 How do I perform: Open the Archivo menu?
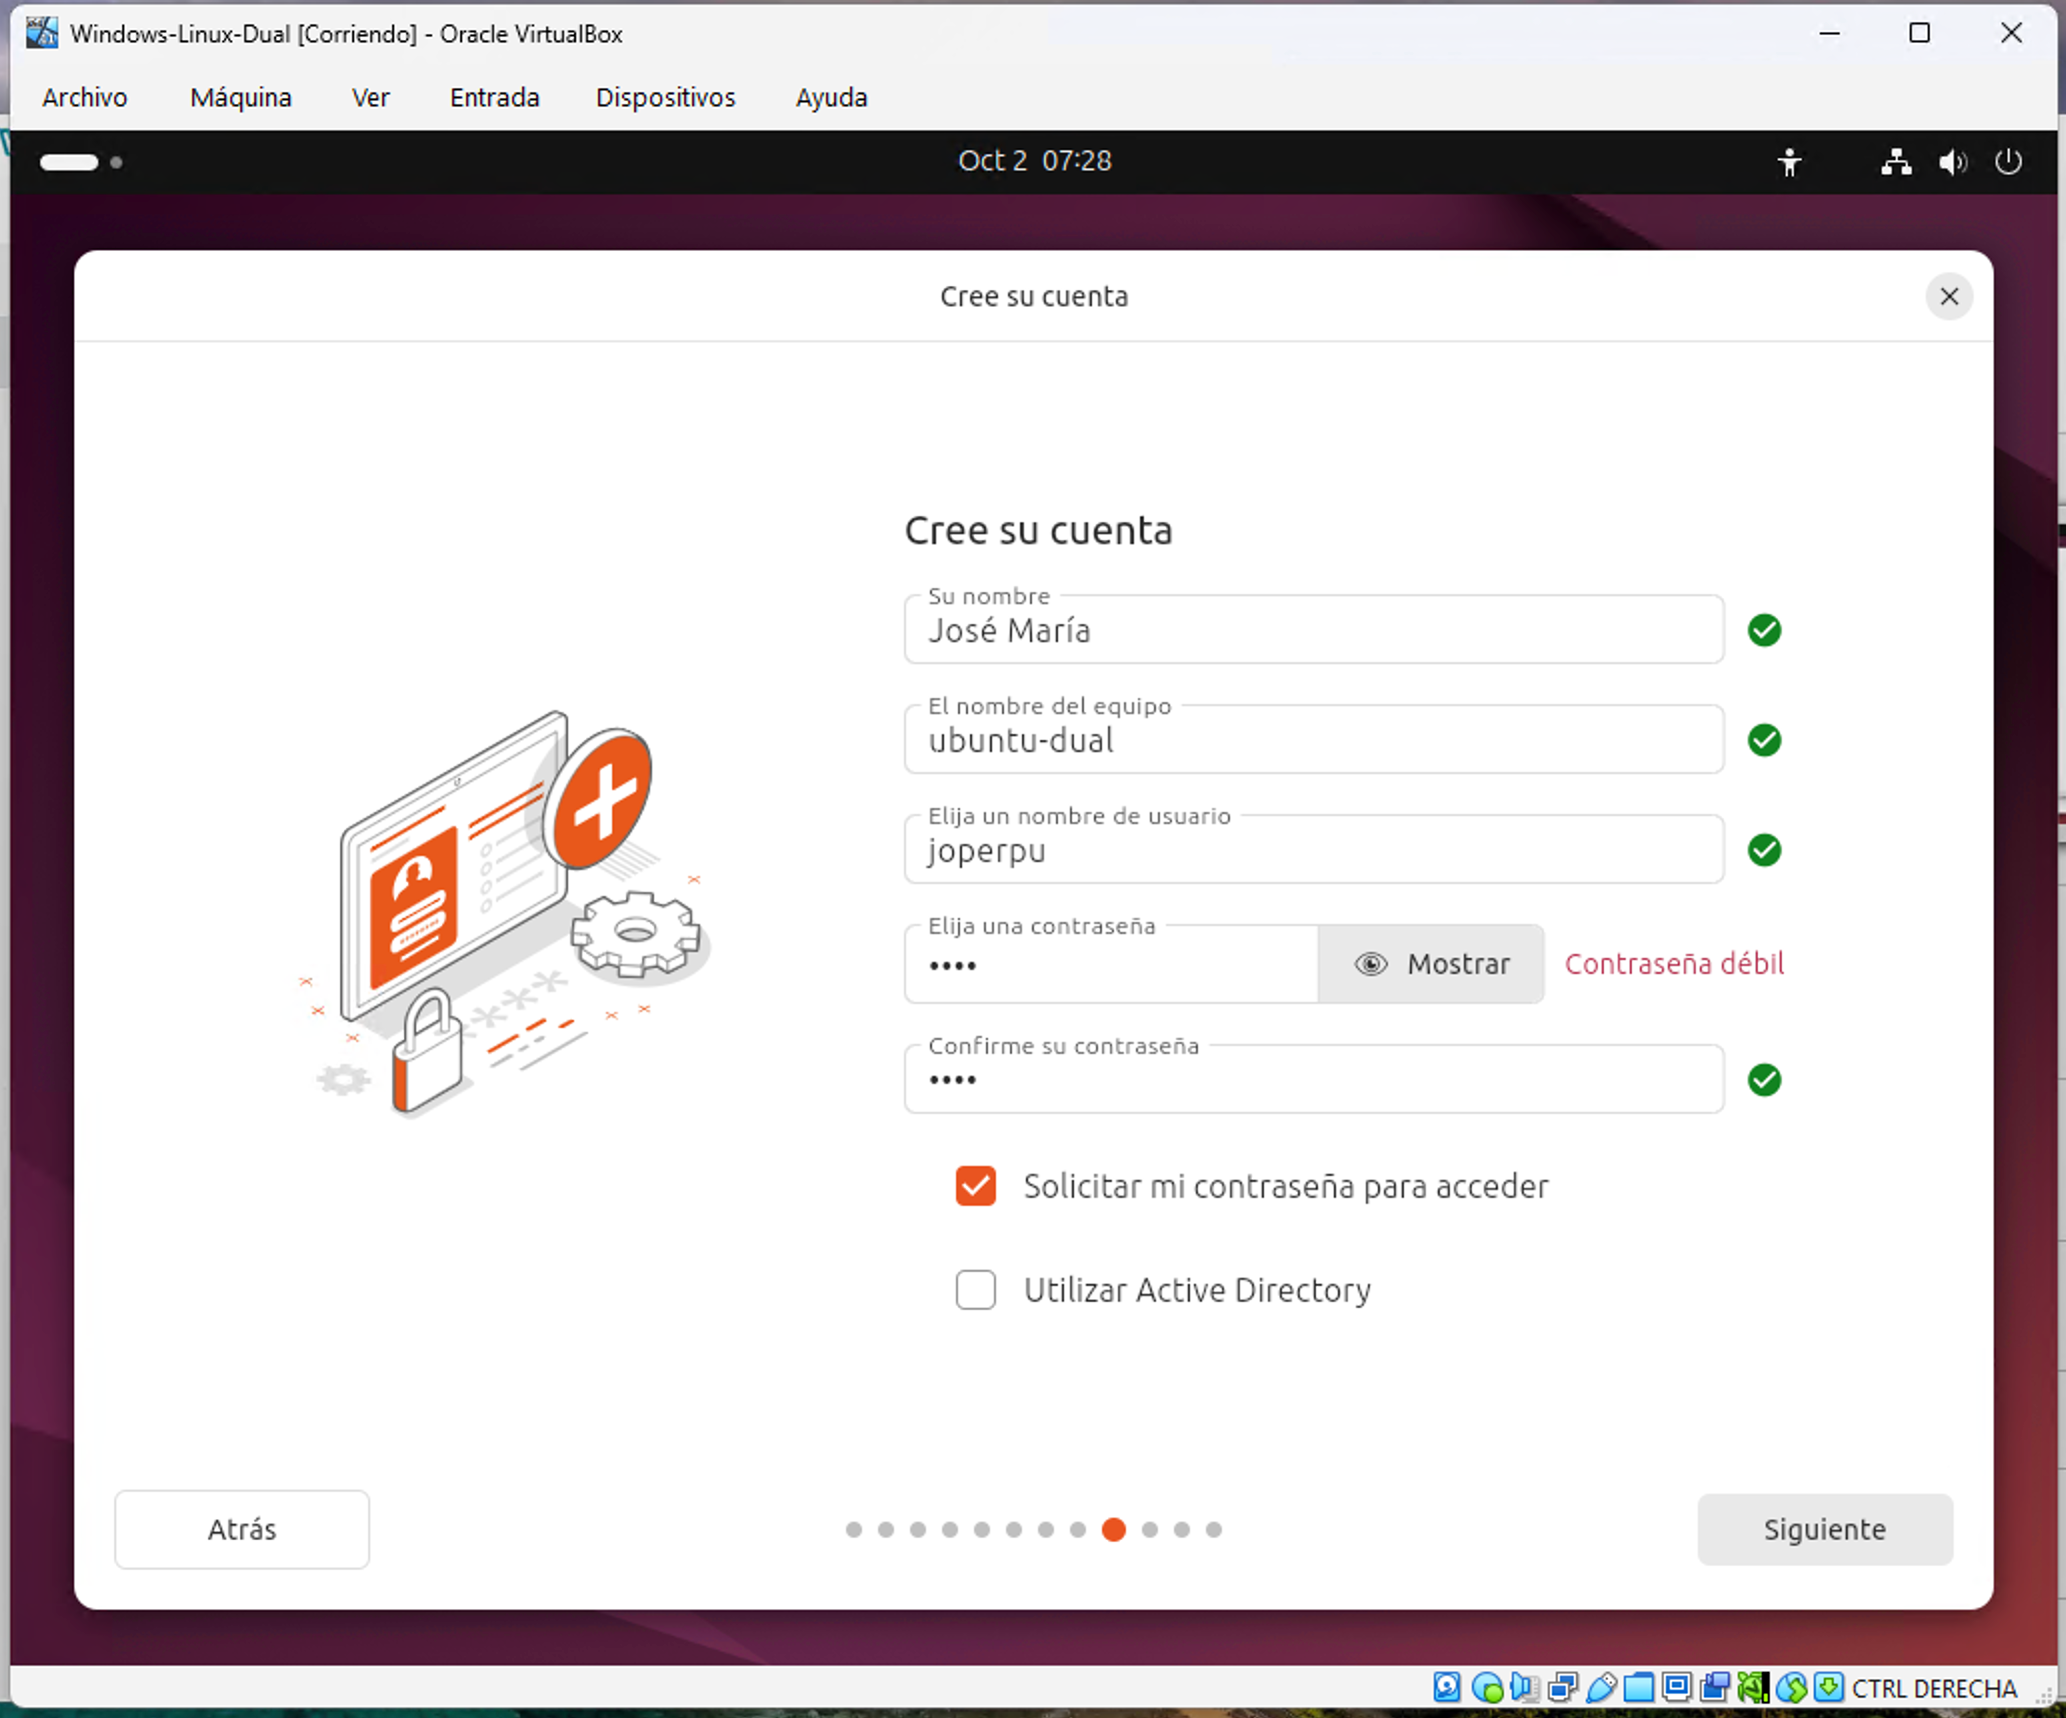tap(85, 97)
